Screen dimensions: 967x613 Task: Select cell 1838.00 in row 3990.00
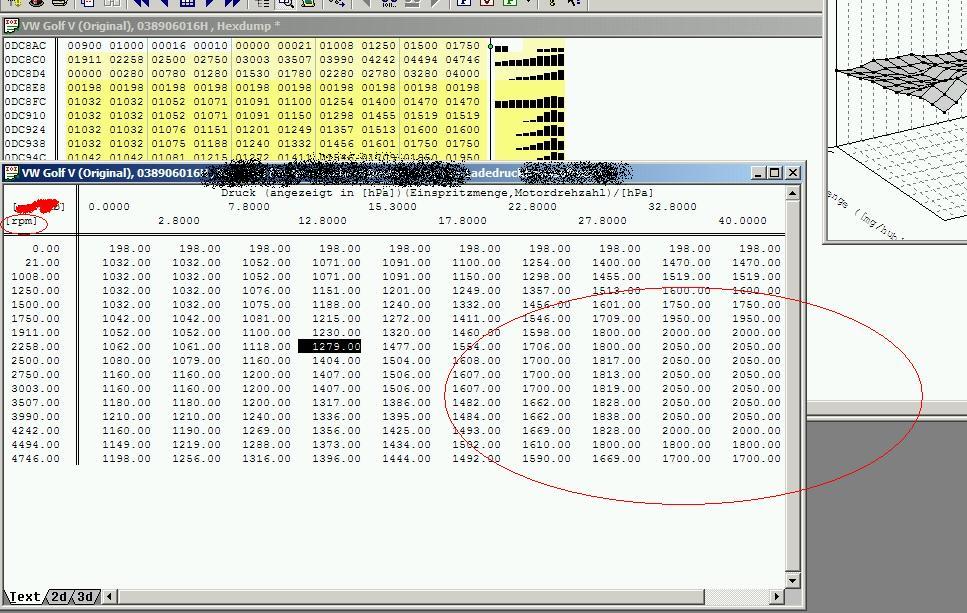[x=616, y=416]
